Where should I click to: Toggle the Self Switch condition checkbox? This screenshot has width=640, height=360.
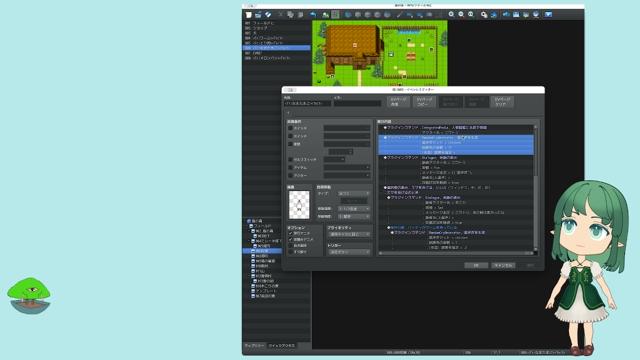(290, 160)
